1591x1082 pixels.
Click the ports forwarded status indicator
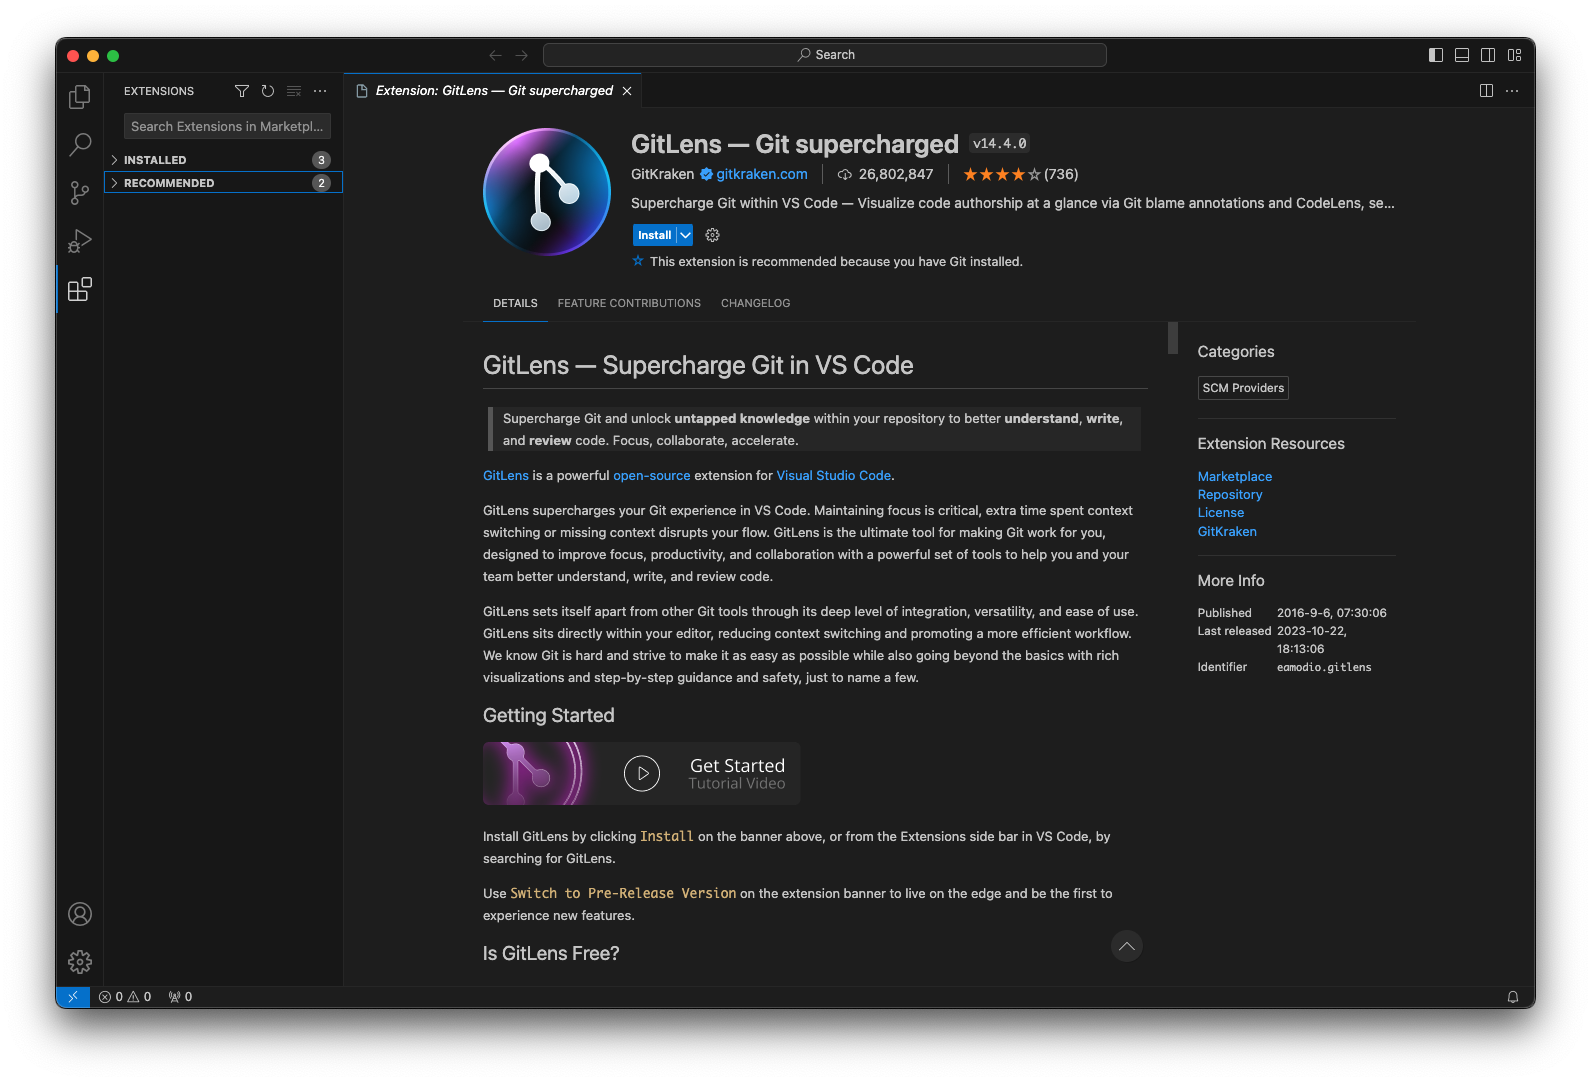[x=180, y=997]
